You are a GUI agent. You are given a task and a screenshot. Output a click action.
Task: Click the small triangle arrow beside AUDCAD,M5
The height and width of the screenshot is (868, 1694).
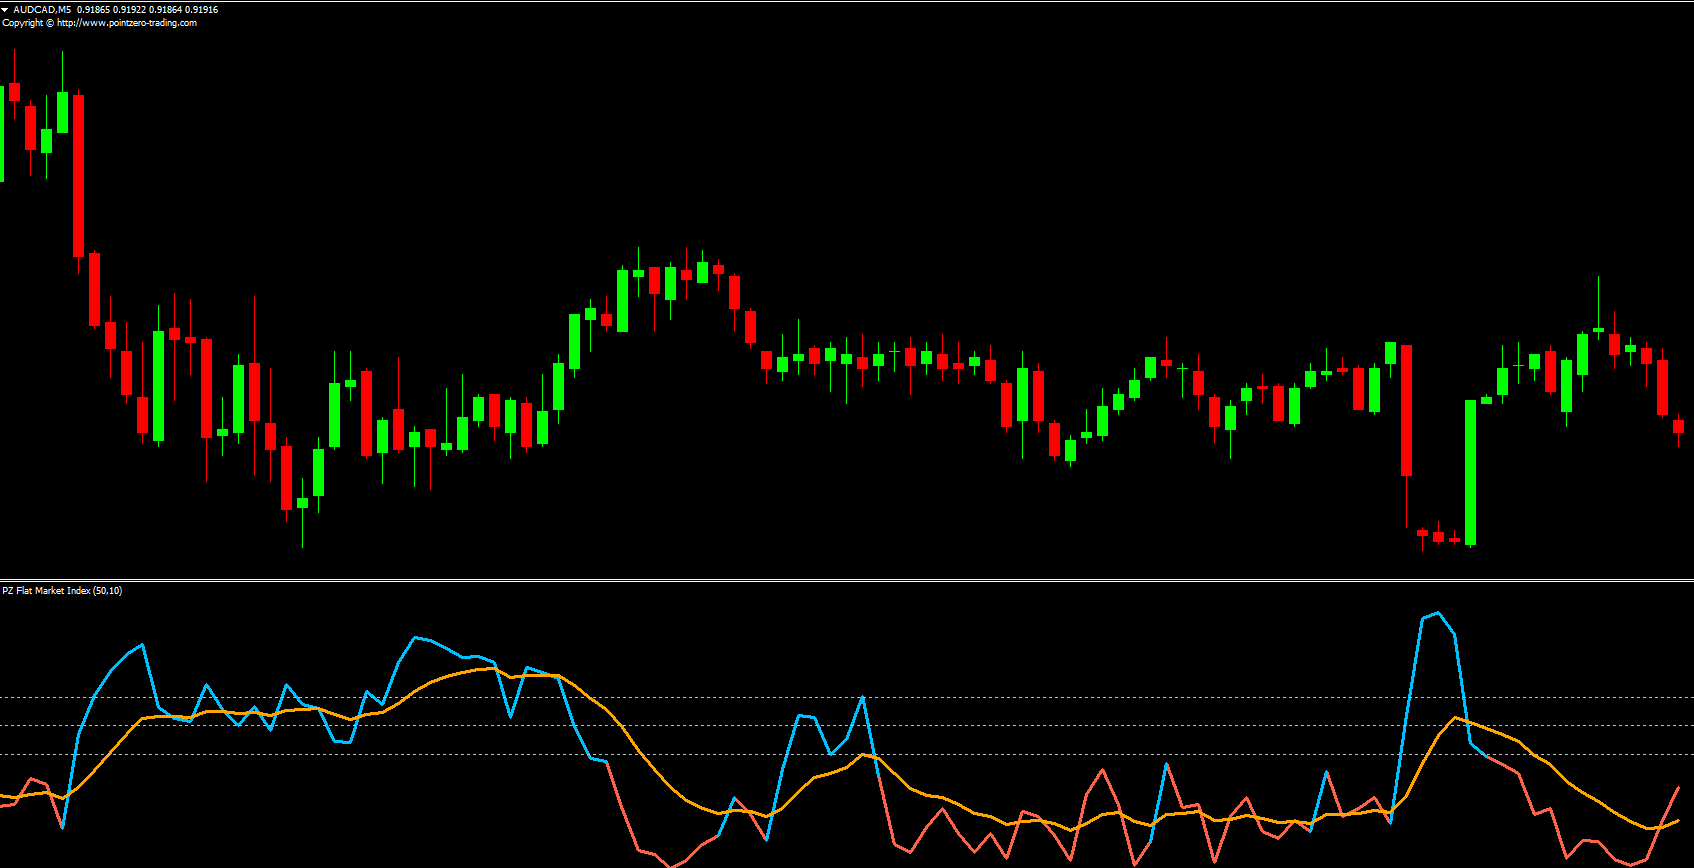(x=5, y=10)
